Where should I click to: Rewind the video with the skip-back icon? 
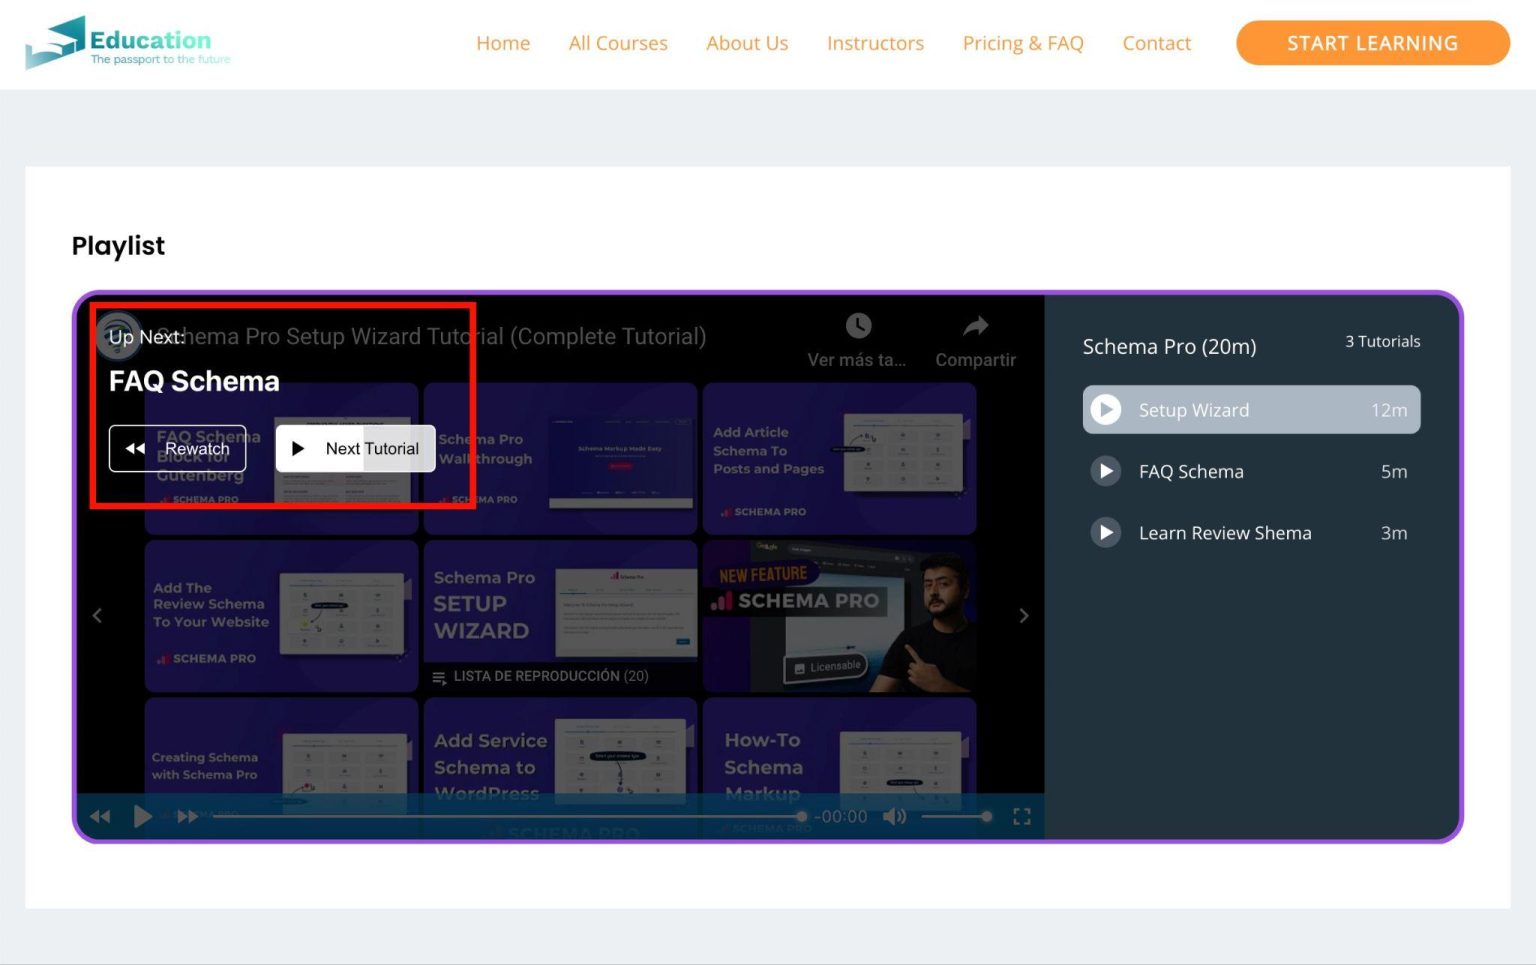click(100, 816)
